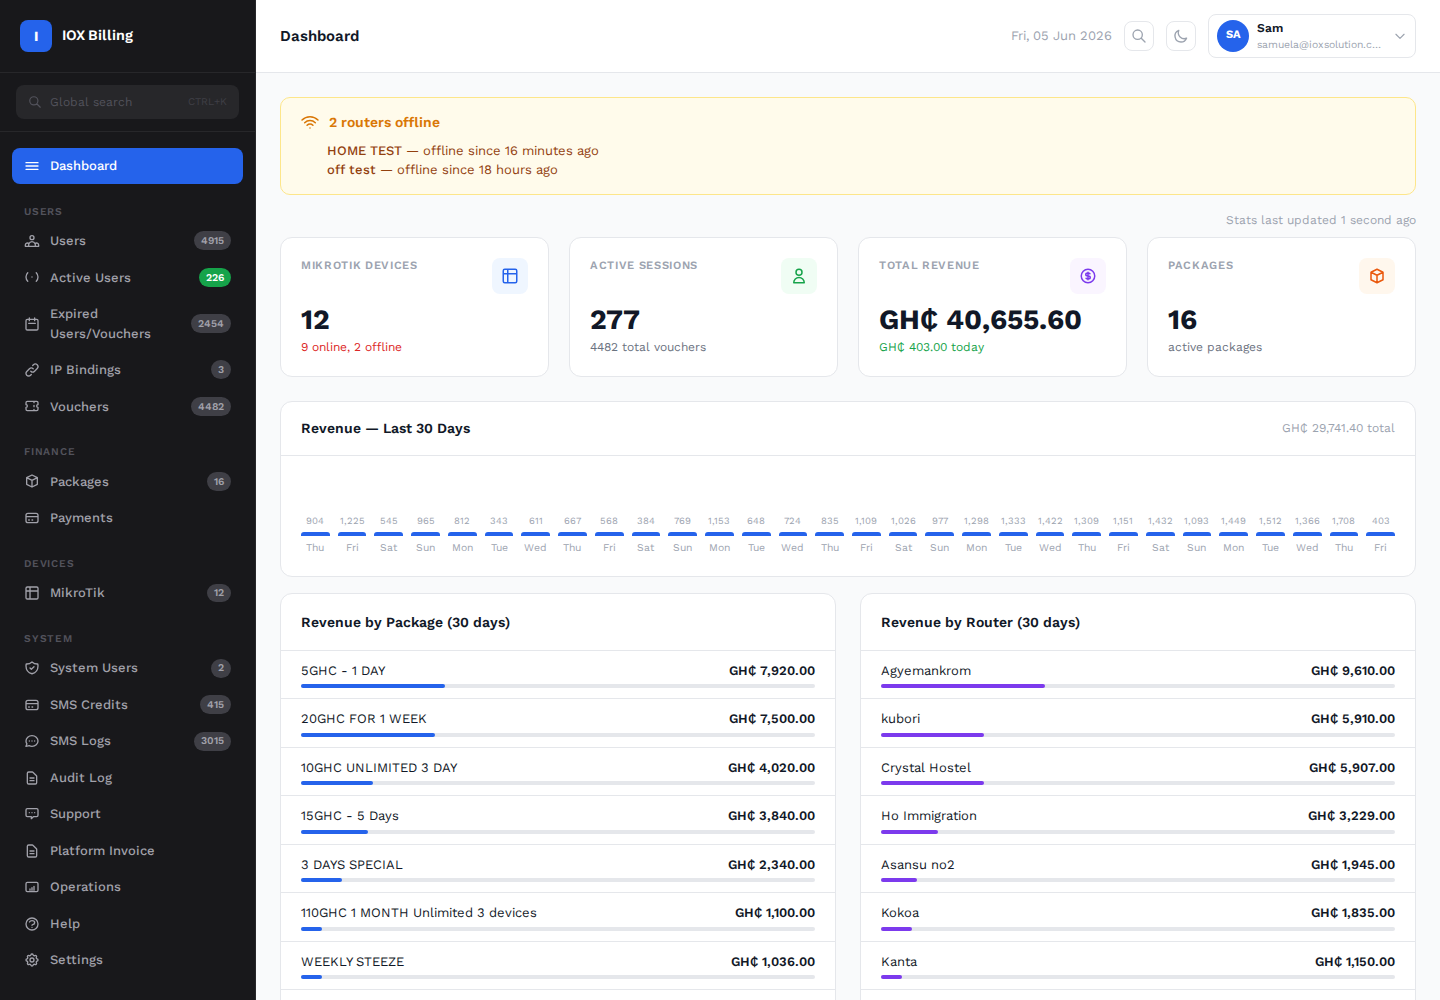This screenshot has width=1440, height=1000.
Task: Click the Operations icon in sidebar
Action: coord(32,887)
